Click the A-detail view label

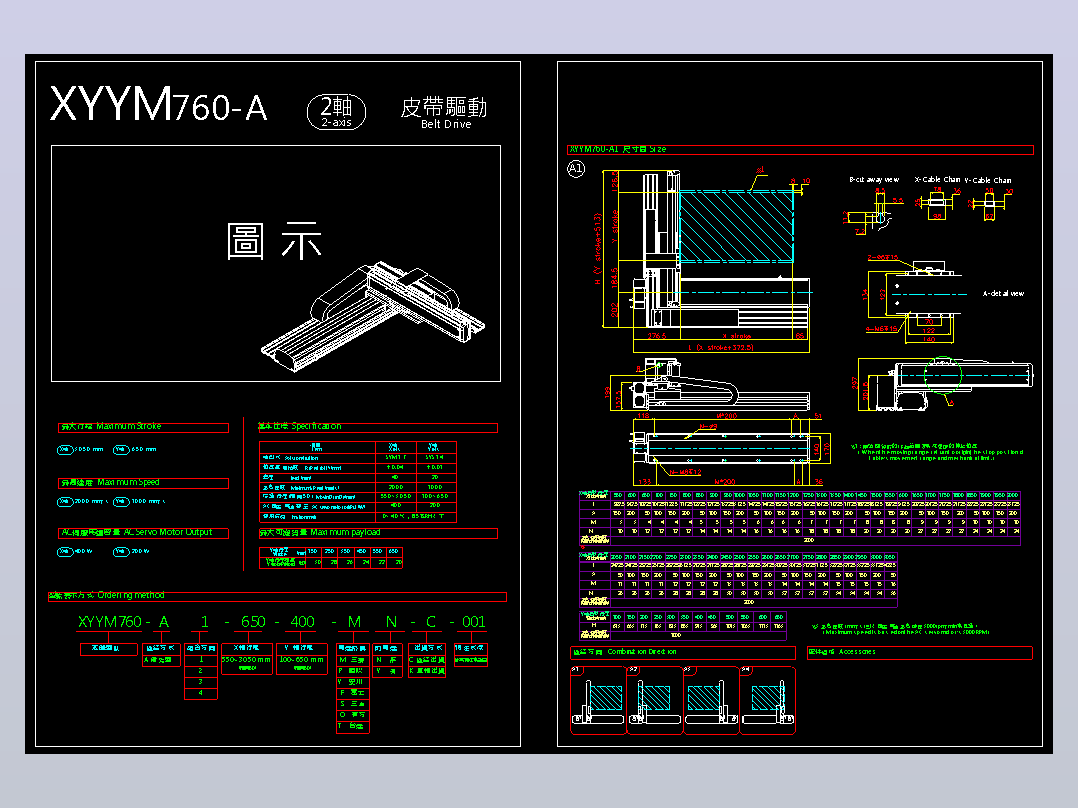[1003, 294]
